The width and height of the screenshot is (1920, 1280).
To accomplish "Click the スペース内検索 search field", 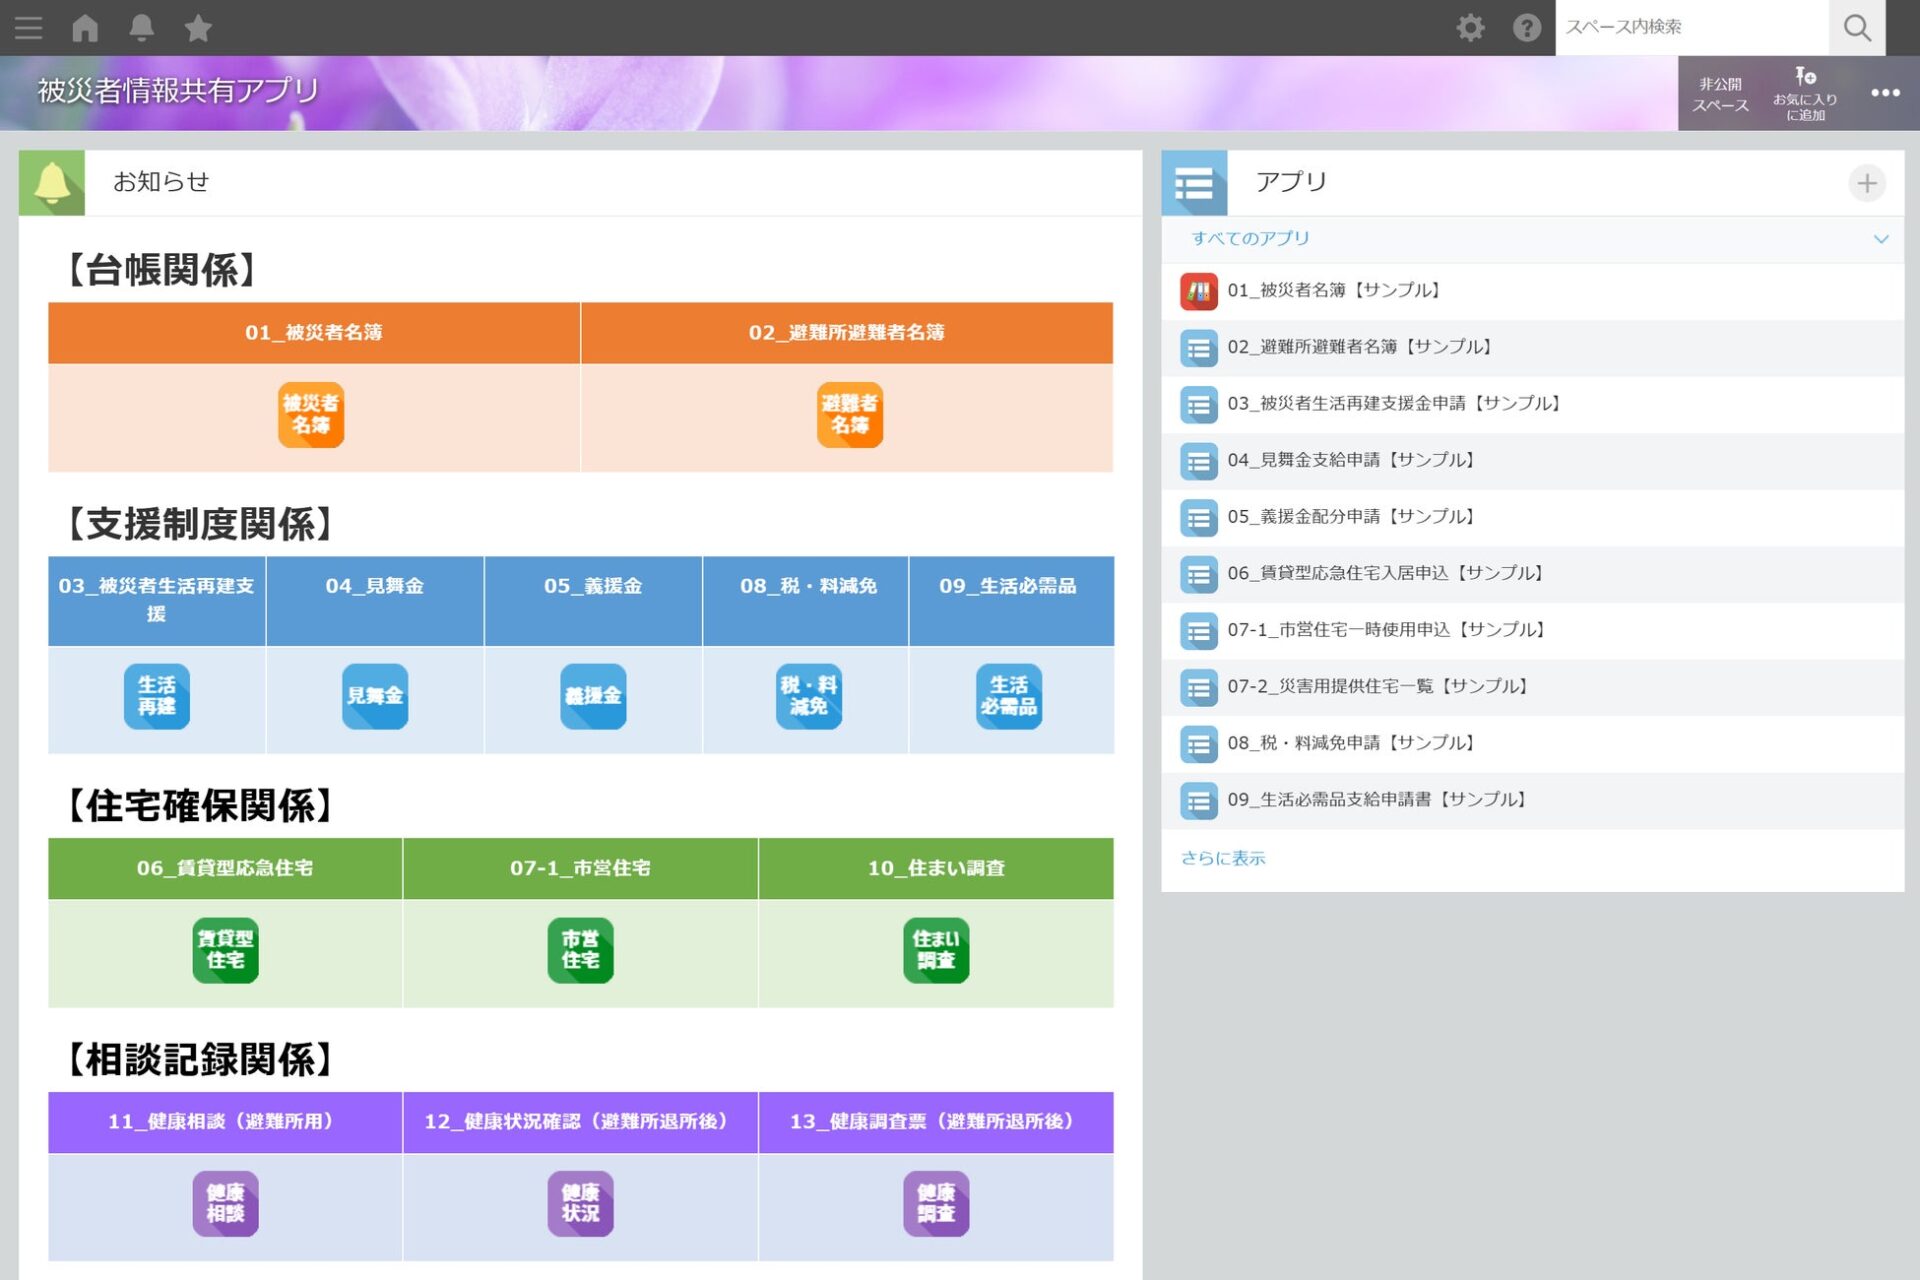I will pyautogui.click(x=1690, y=28).
